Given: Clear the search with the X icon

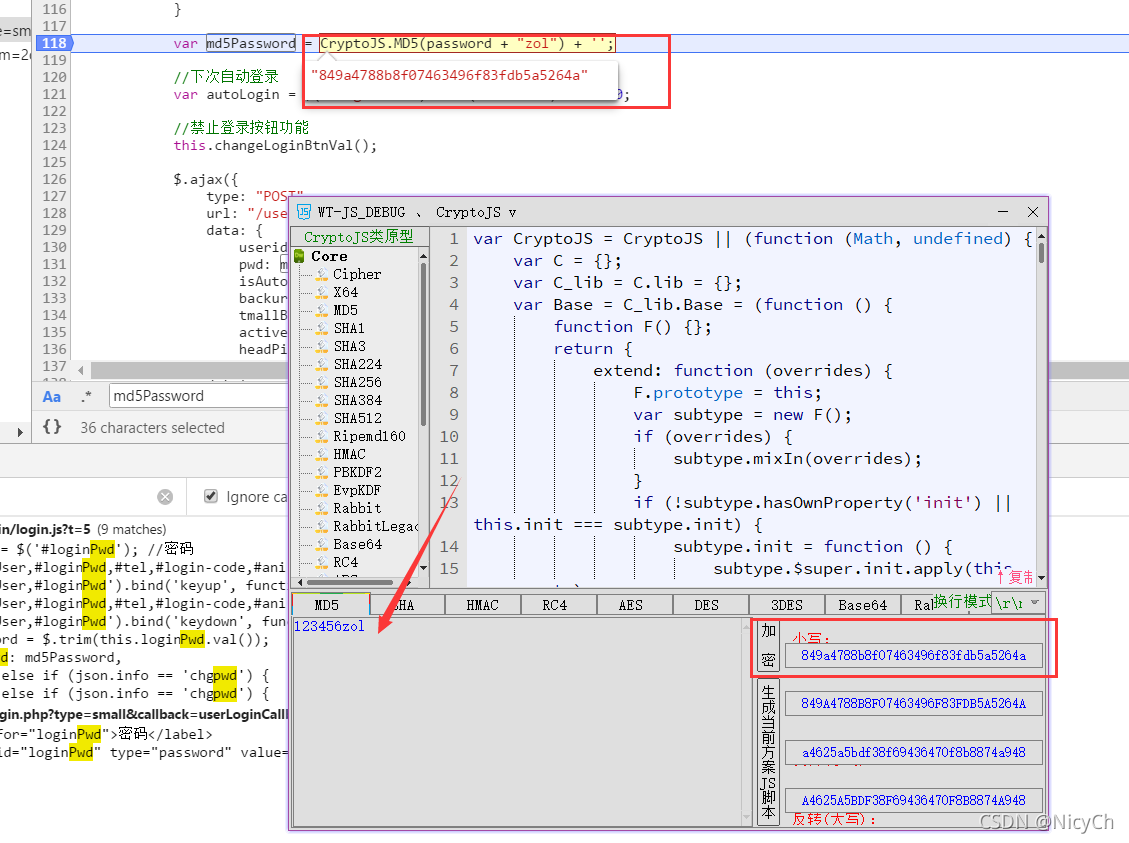Looking at the screenshot, I should [x=165, y=497].
